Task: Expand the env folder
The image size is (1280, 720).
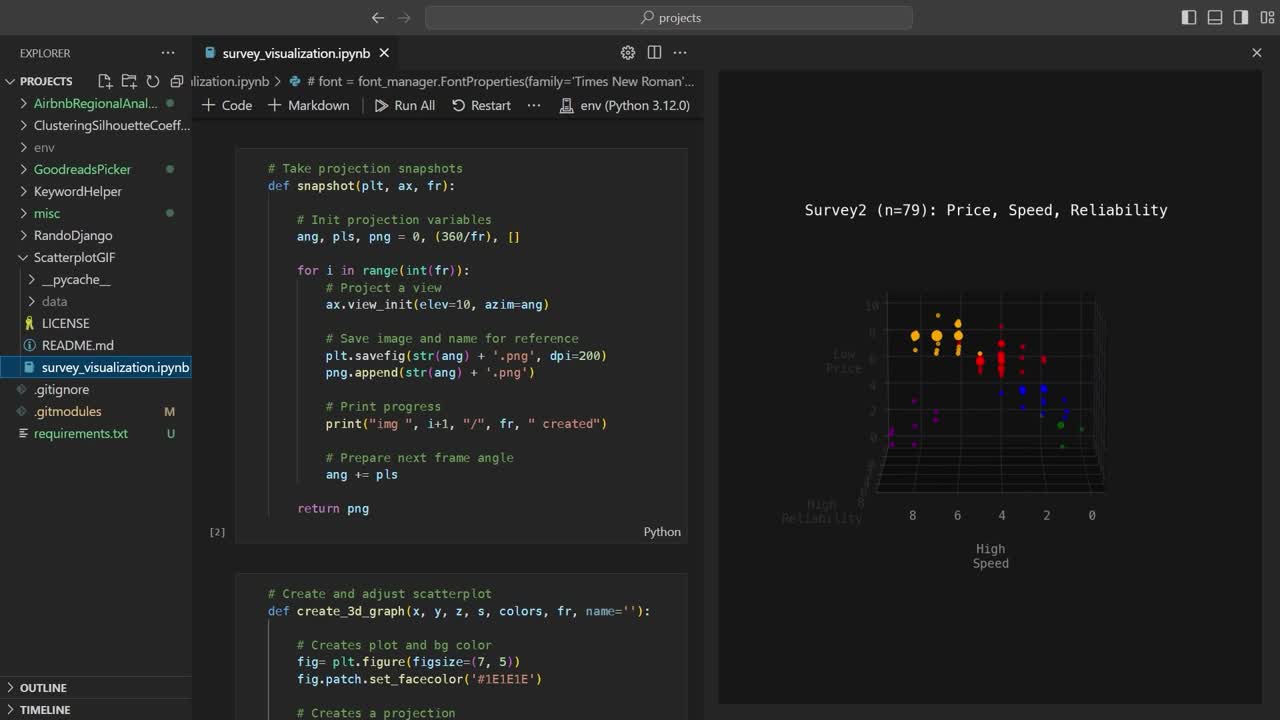Action: pos(96,147)
